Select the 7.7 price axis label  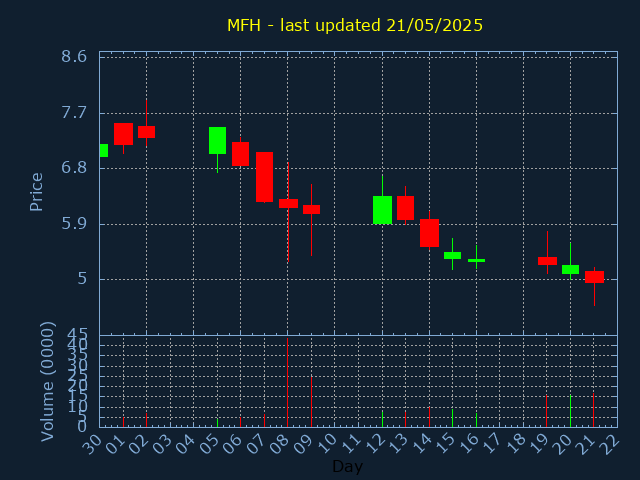click(74, 113)
